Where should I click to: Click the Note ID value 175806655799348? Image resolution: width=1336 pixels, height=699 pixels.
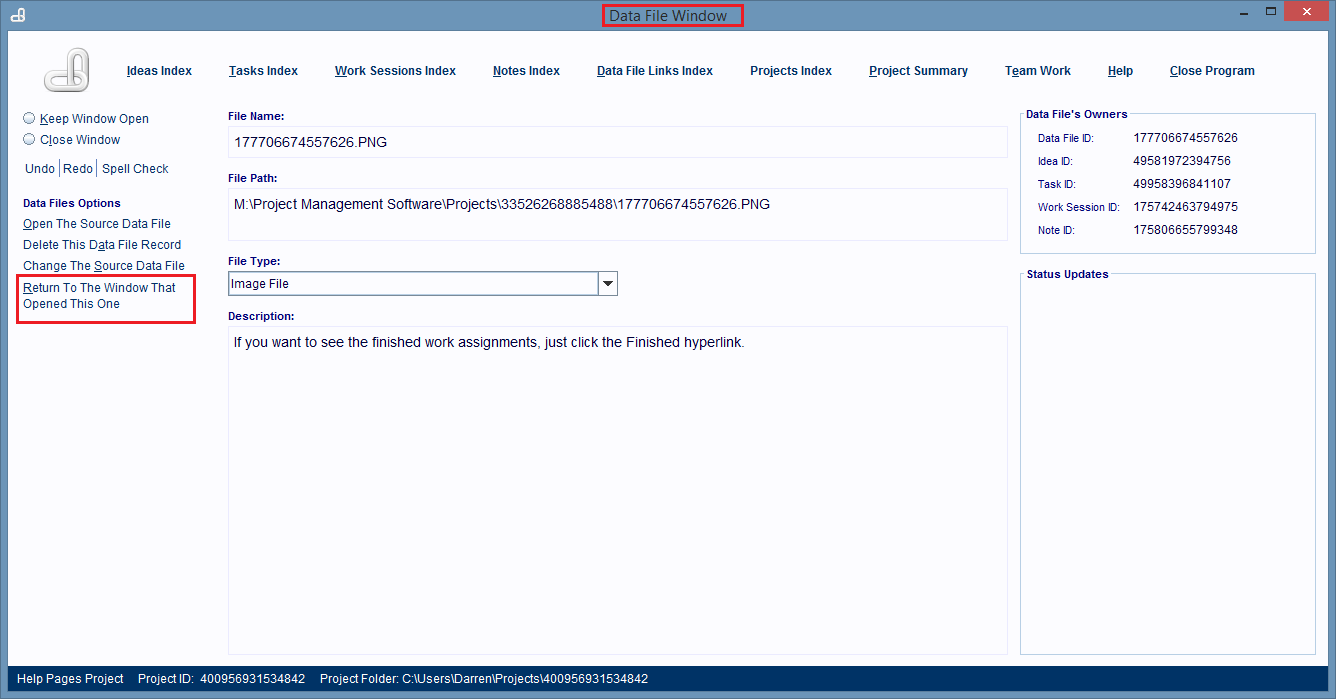coord(1186,230)
